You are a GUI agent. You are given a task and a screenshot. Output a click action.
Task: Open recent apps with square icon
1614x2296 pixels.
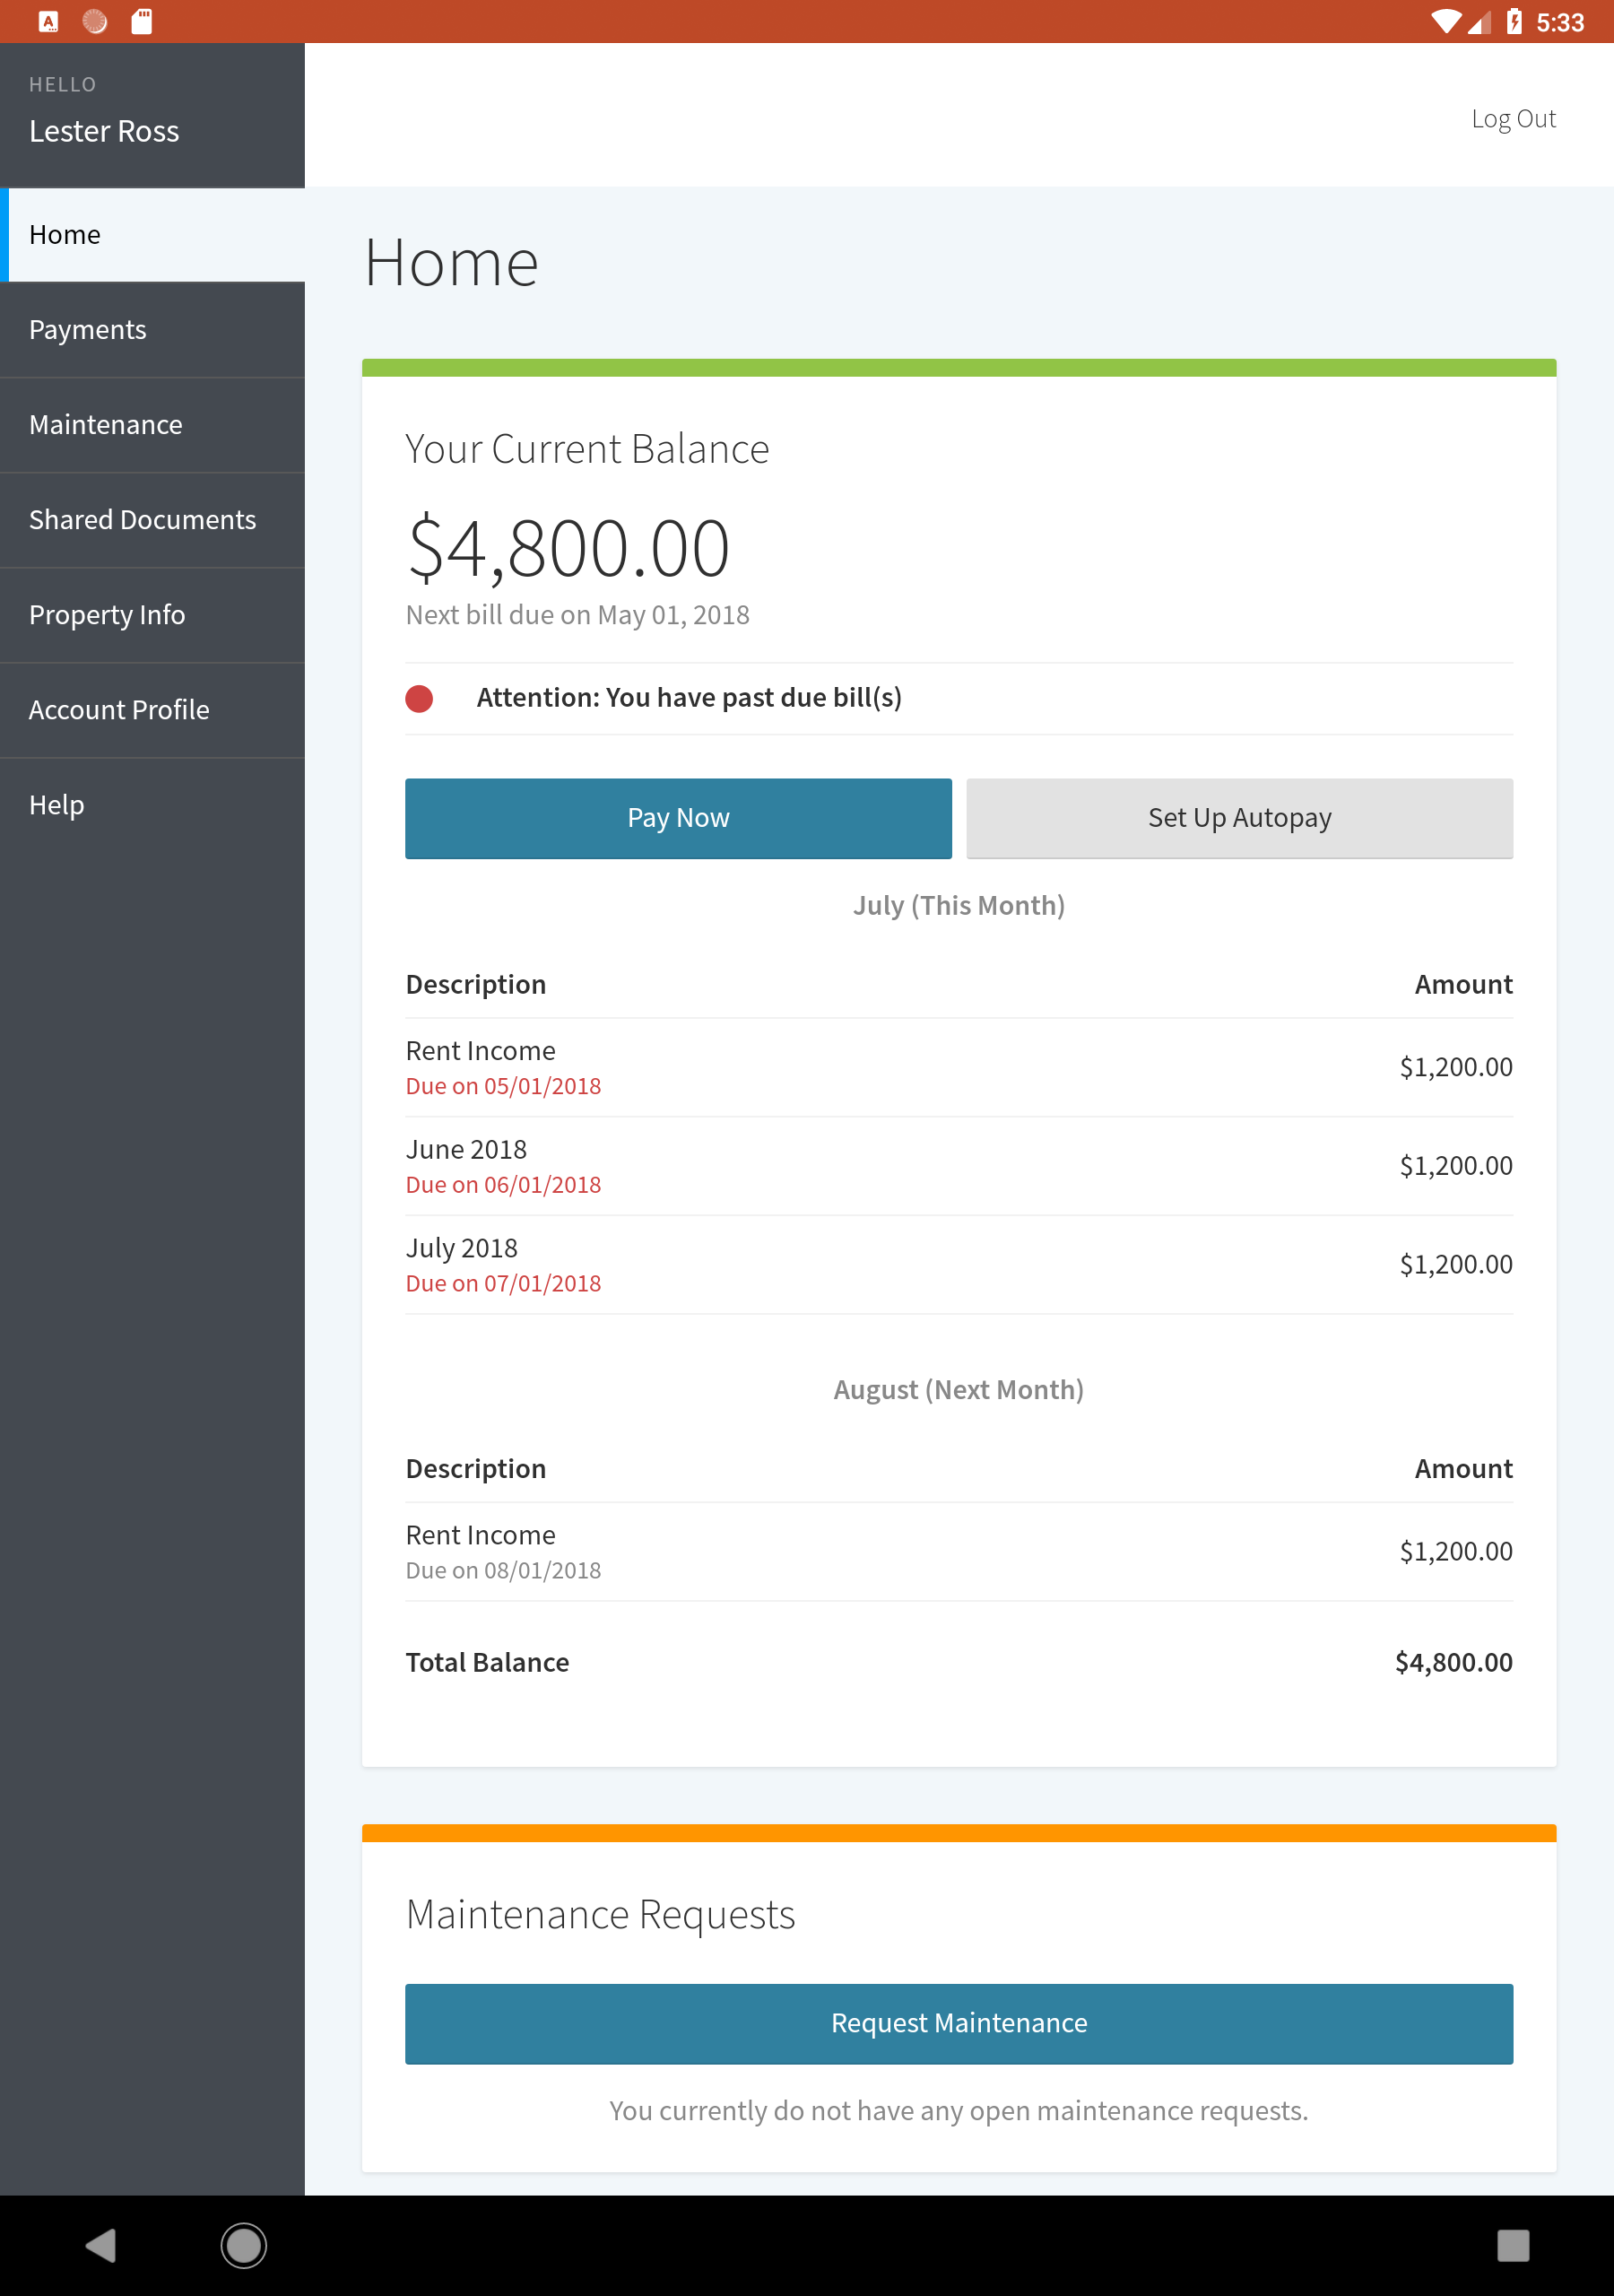1512,2245
